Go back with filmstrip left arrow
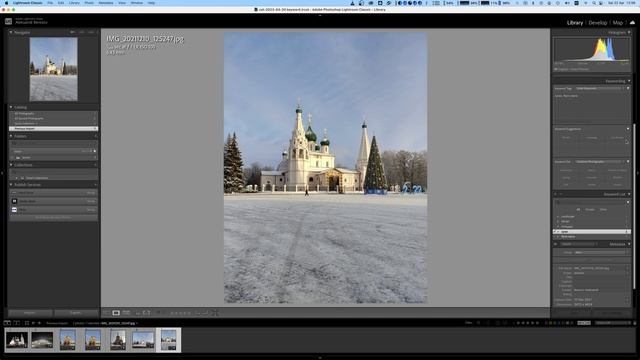Viewport: 640px width, 360px height. click(x=33, y=323)
